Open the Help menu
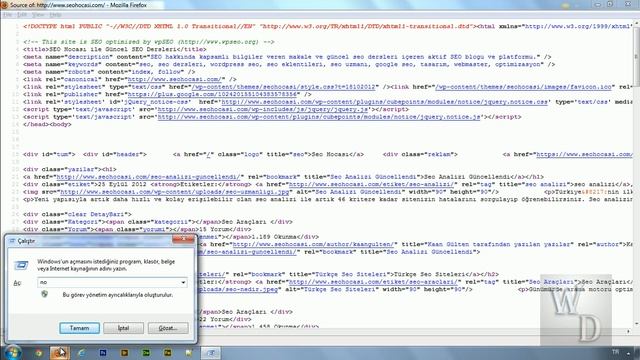Screen dimensions: 640x360 tap(55, 15)
